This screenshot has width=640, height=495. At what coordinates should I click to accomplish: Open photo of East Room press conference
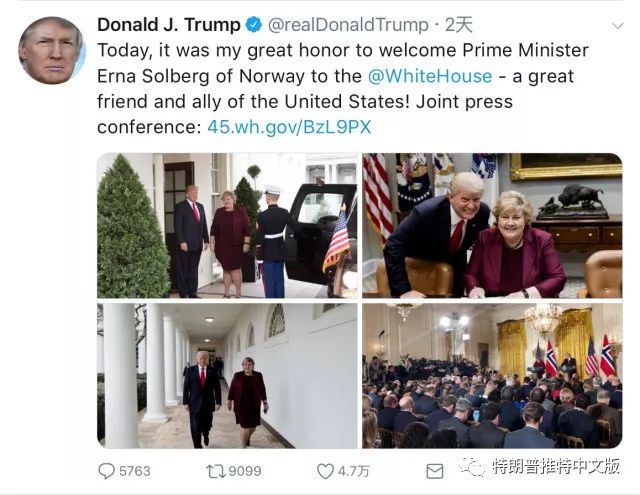point(492,375)
